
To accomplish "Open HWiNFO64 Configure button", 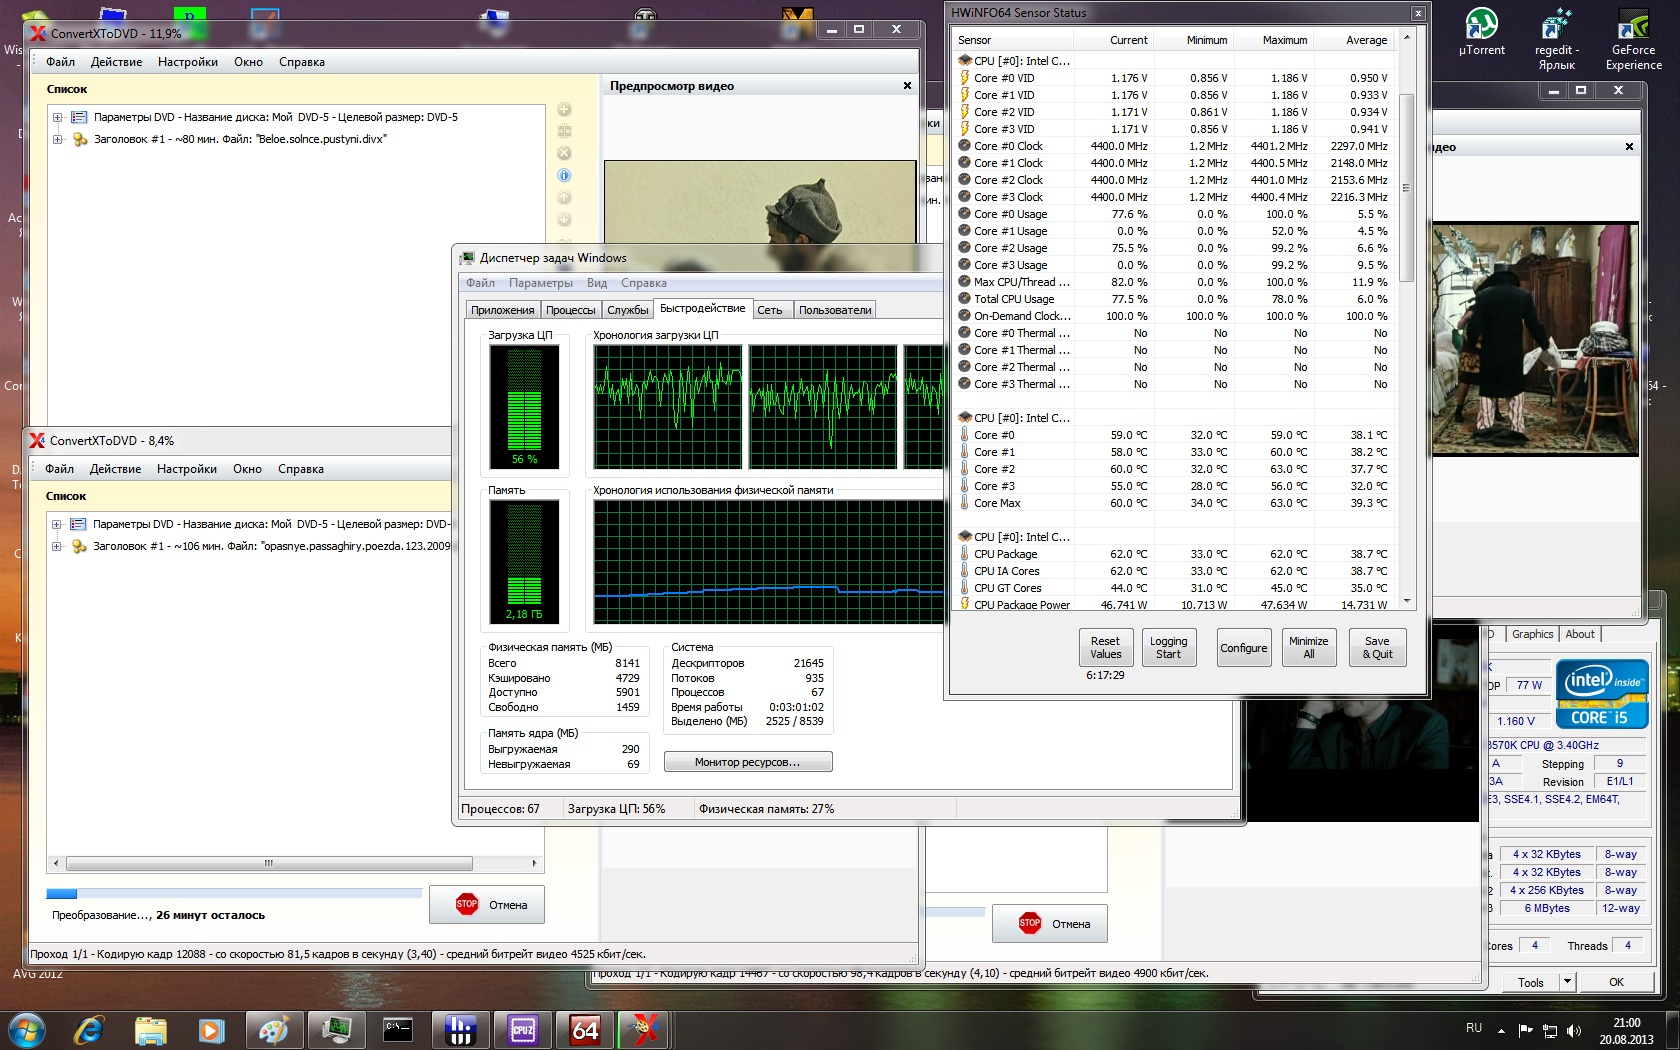I will click(1243, 648).
